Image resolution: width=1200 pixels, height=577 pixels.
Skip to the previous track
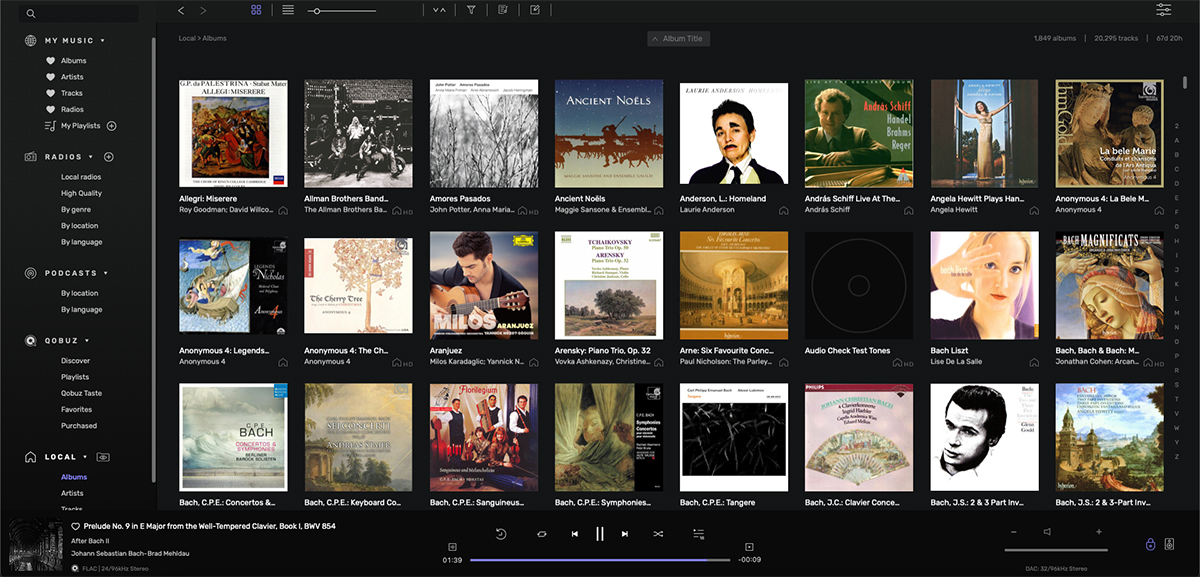point(575,534)
